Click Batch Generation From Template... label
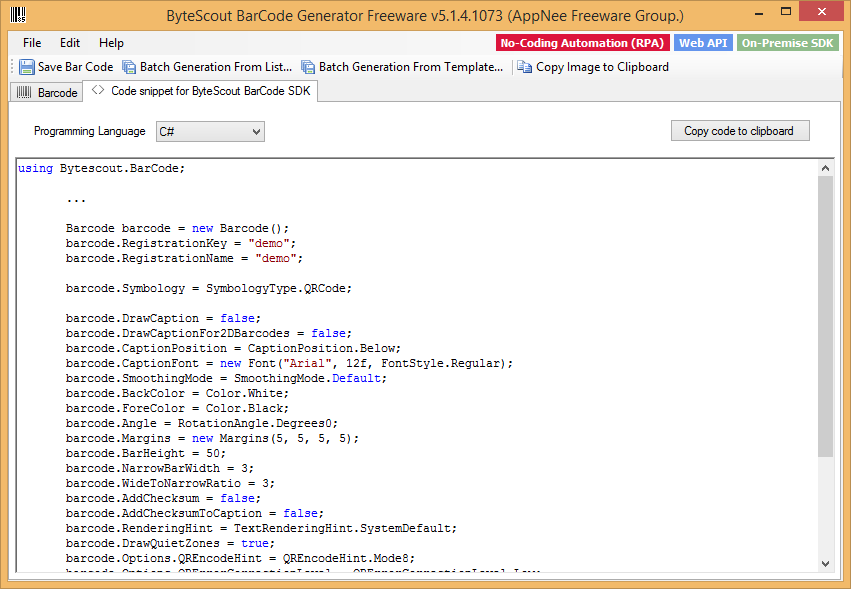The image size is (851, 589). [x=411, y=67]
